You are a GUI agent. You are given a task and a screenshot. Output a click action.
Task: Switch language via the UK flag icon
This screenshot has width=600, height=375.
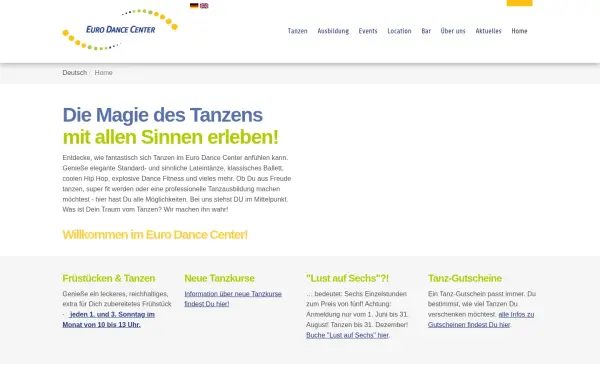(204, 5)
